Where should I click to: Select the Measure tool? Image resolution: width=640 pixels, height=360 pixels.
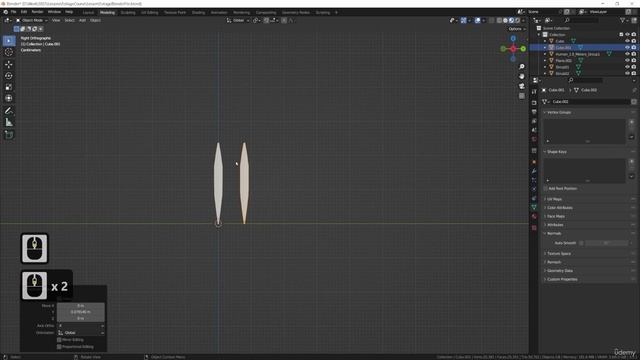9,122
